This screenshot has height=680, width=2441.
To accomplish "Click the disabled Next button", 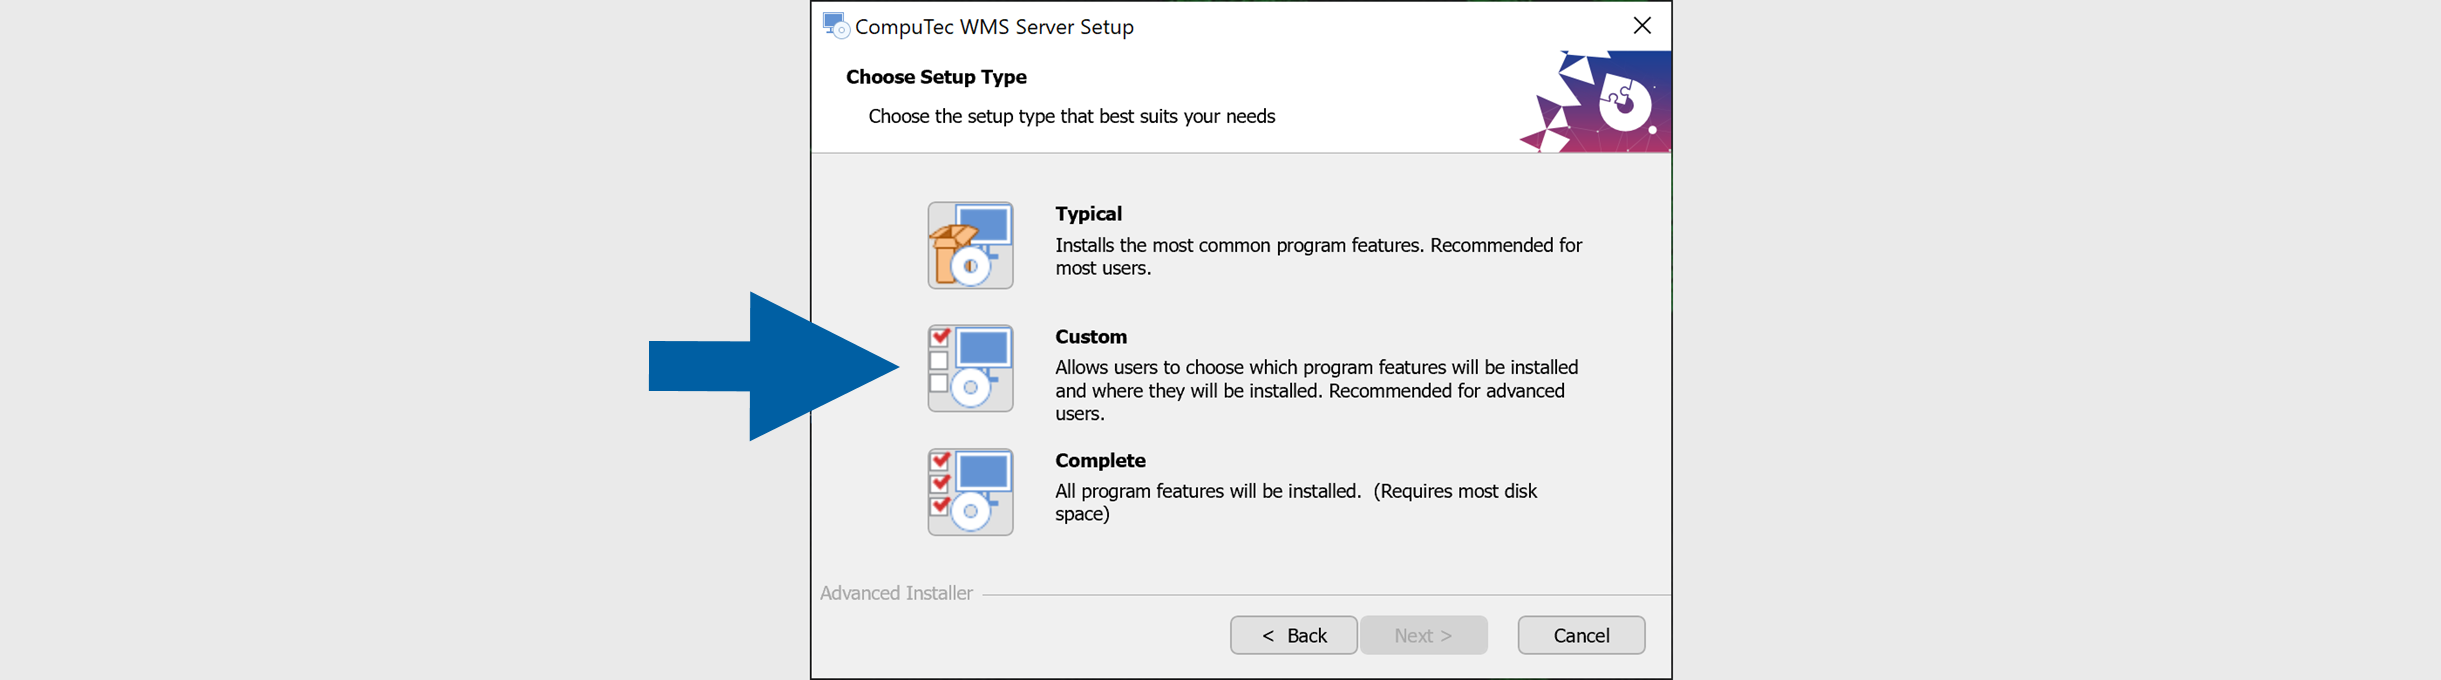I will [x=1423, y=634].
